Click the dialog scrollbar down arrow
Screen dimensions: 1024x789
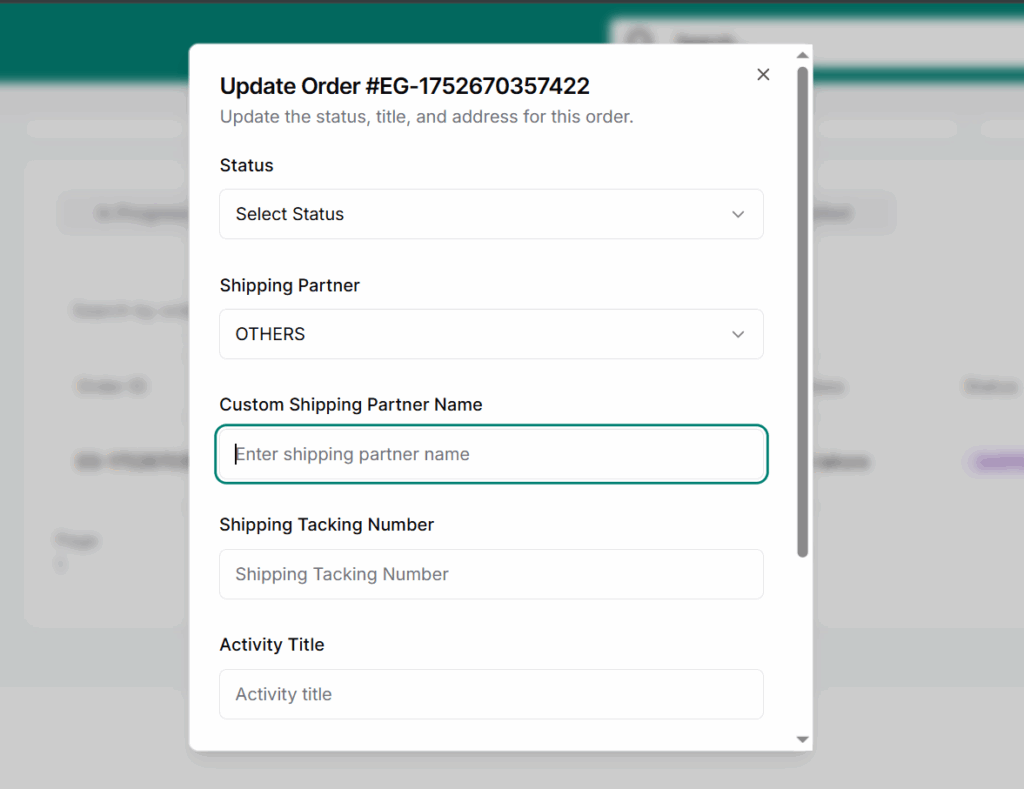pos(802,739)
